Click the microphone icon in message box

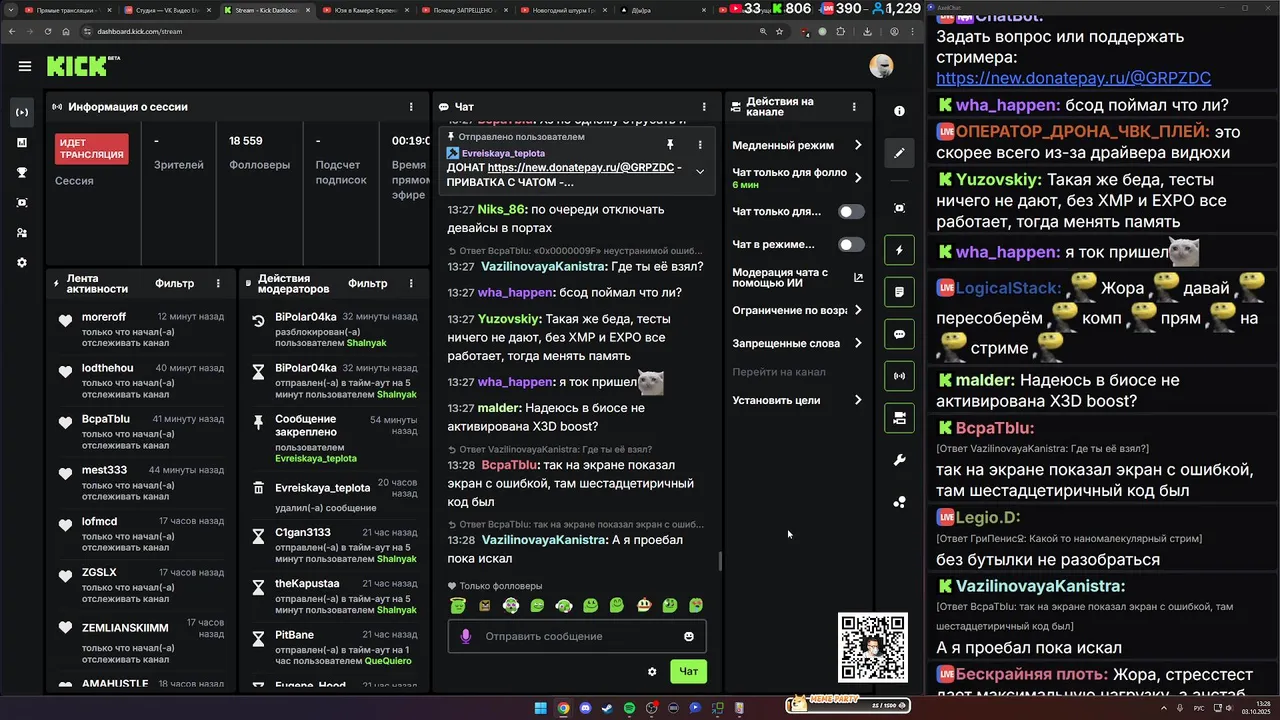[x=465, y=636]
